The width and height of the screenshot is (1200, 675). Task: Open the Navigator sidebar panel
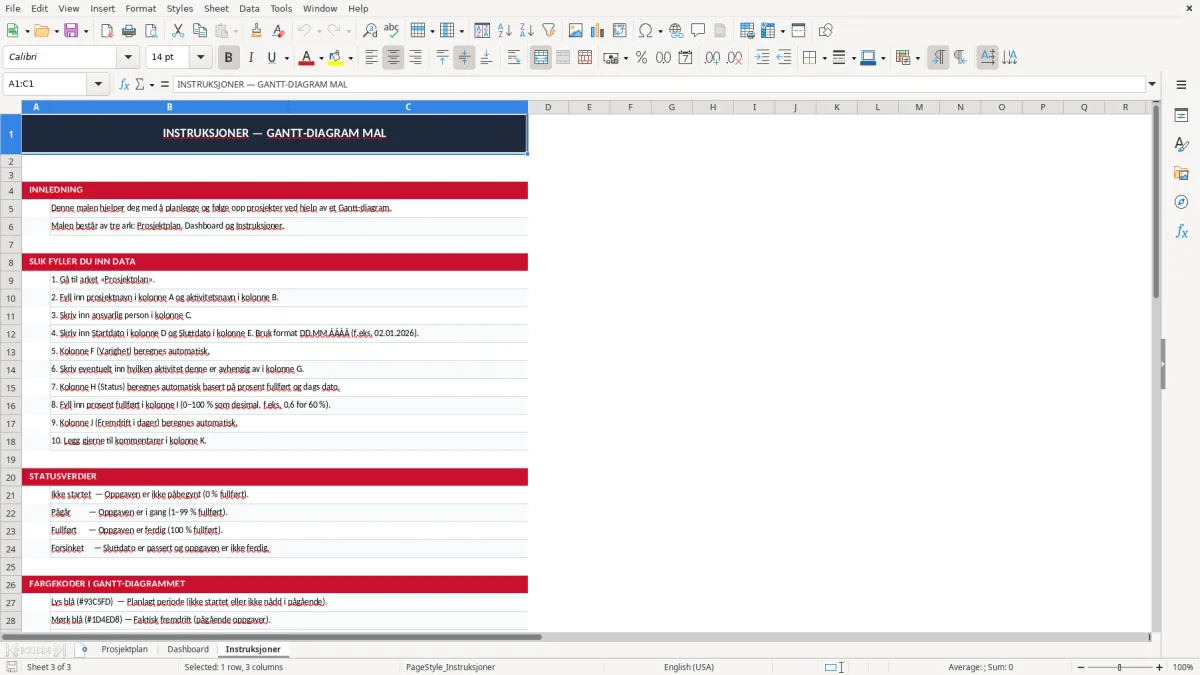tap(1181, 203)
